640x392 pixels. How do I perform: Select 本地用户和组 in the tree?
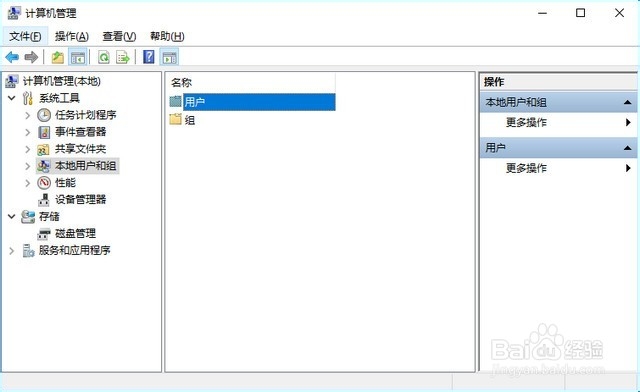pyautogui.click(x=86, y=166)
